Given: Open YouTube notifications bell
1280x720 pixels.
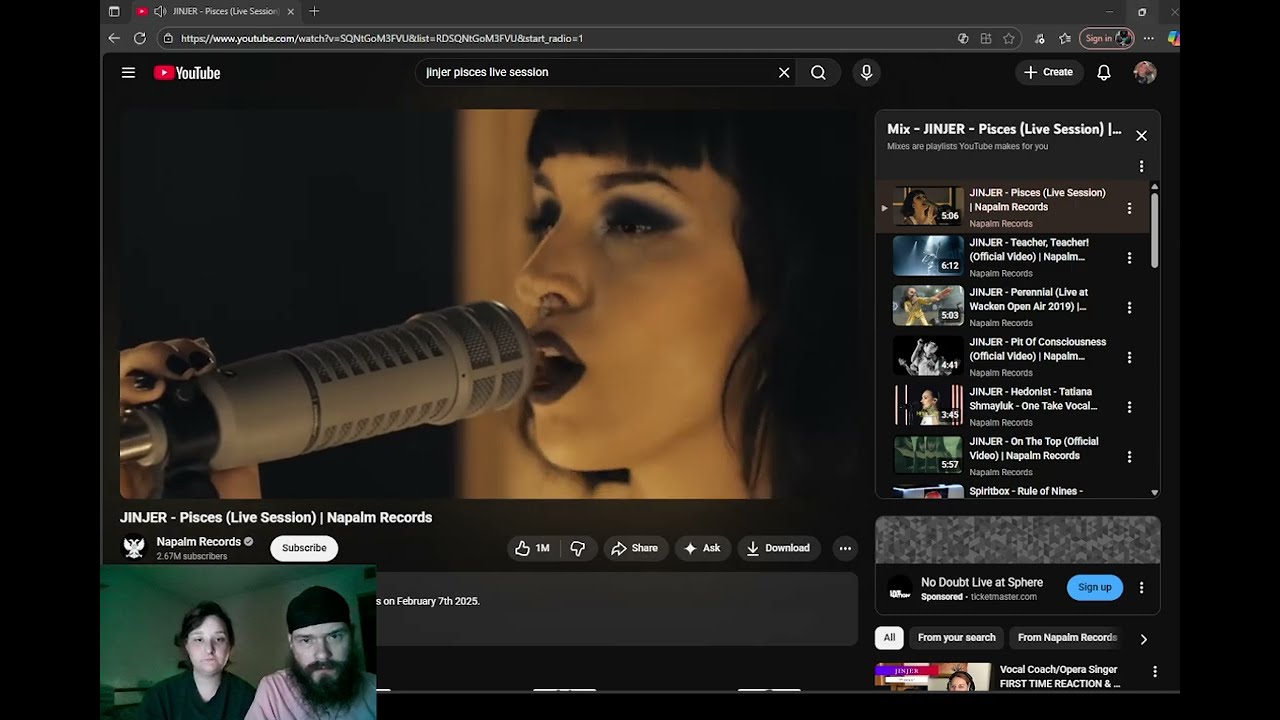Looking at the screenshot, I should tap(1104, 72).
